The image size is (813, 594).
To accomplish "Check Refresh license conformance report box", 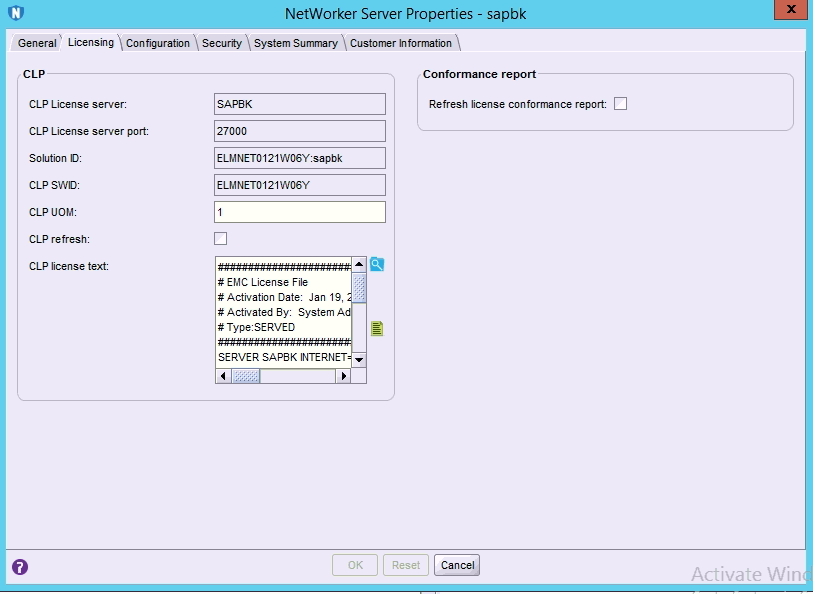I will (620, 104).
